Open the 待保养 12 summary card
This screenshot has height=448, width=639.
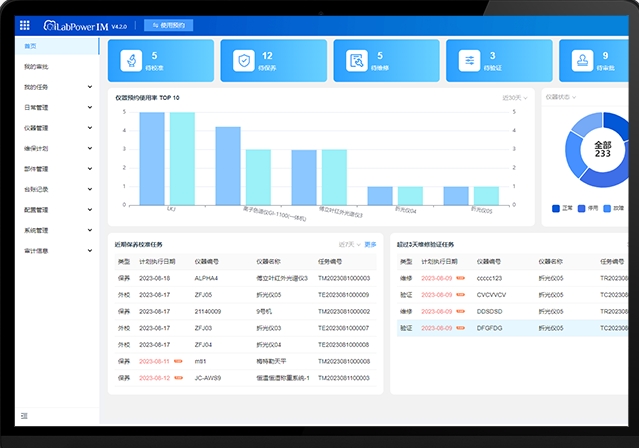[273, 60]
